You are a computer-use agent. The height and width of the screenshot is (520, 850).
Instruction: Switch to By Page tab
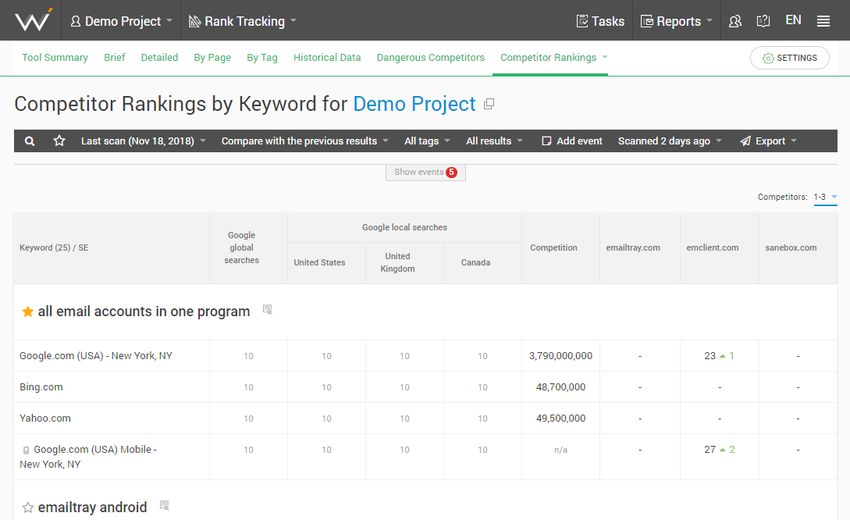212,57
